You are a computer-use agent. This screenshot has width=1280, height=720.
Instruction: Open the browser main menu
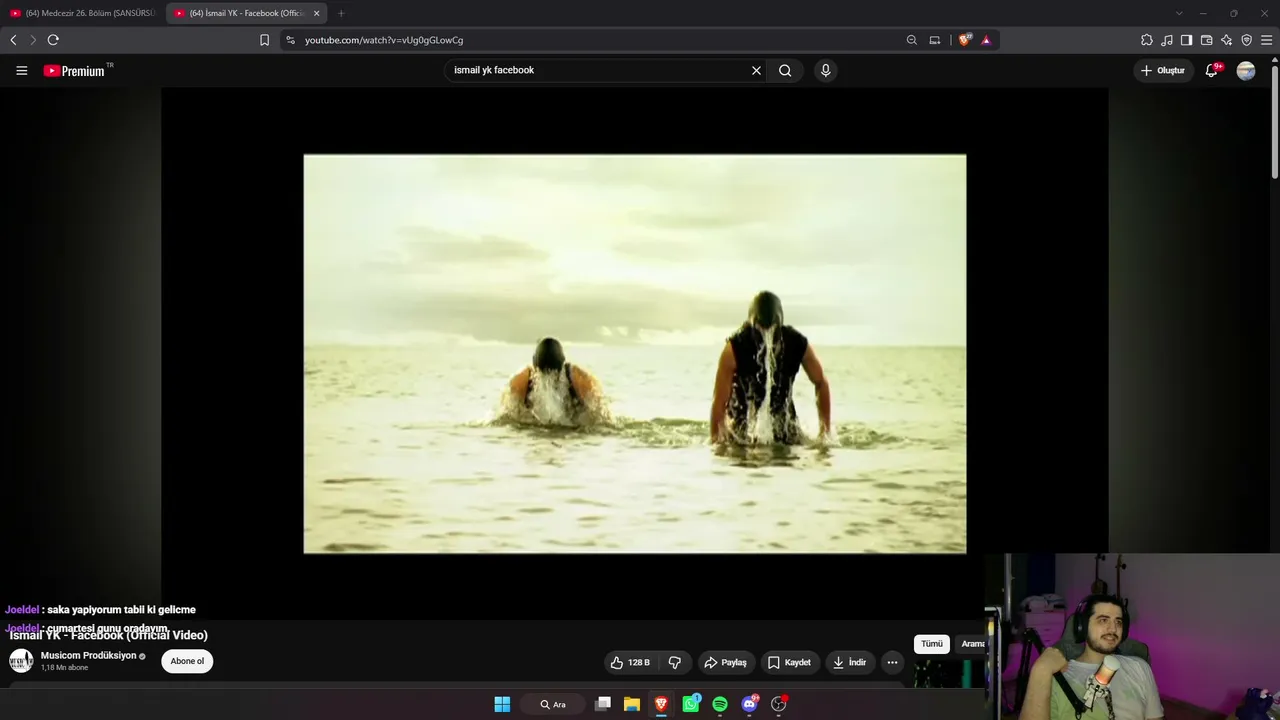1266,40
